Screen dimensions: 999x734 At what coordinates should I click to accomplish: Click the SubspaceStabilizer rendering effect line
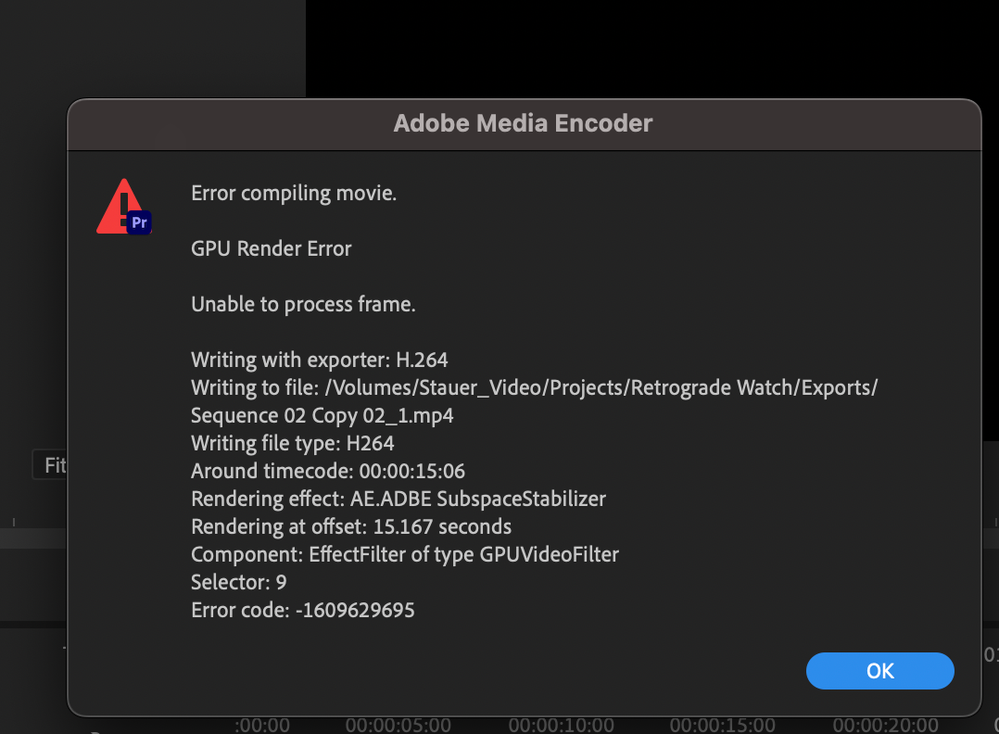(x=398, y=498)
